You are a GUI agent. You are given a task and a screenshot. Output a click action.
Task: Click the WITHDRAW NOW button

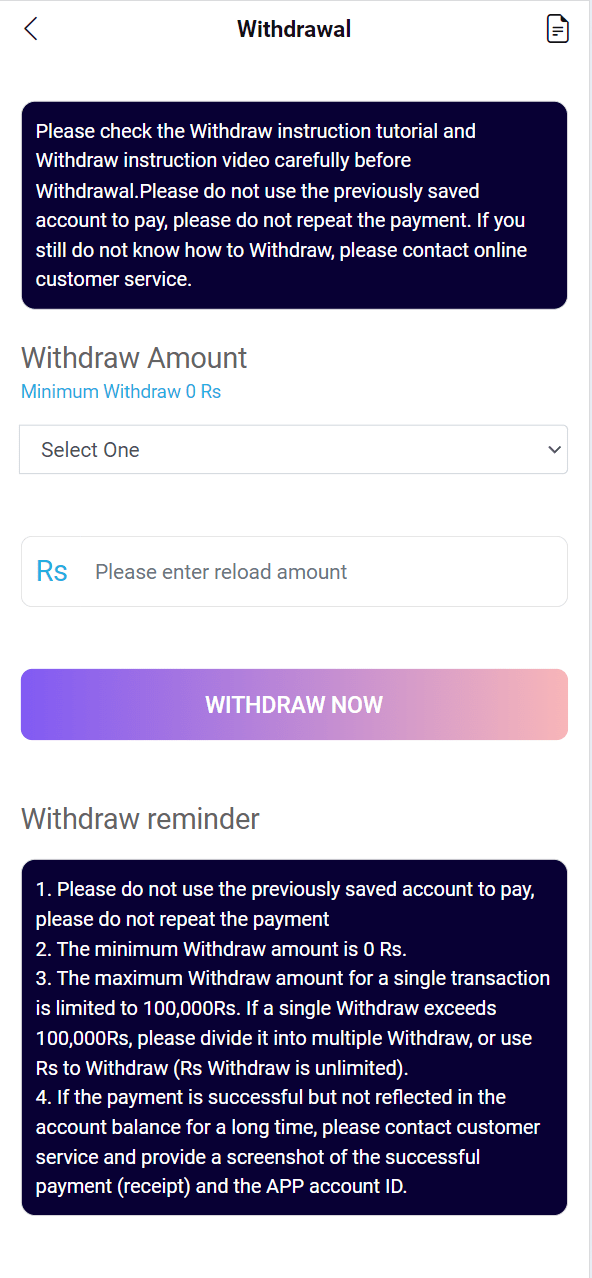click(x=294, y=704)
